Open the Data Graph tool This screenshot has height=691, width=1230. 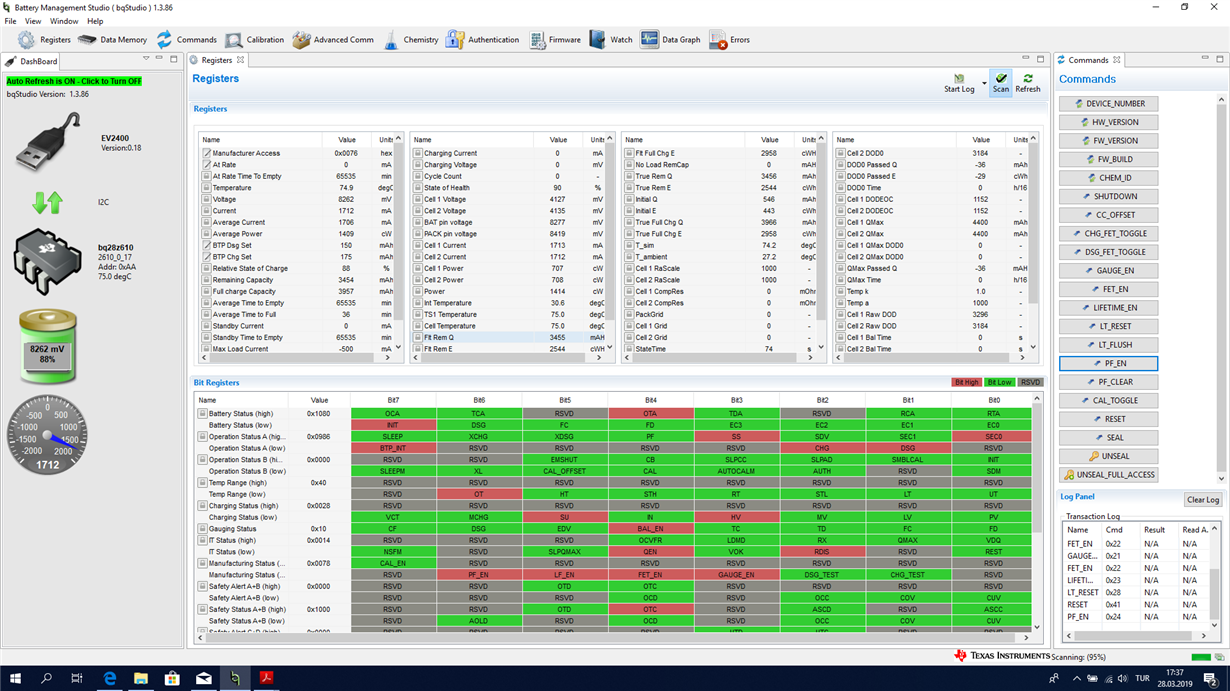[670, 40]
